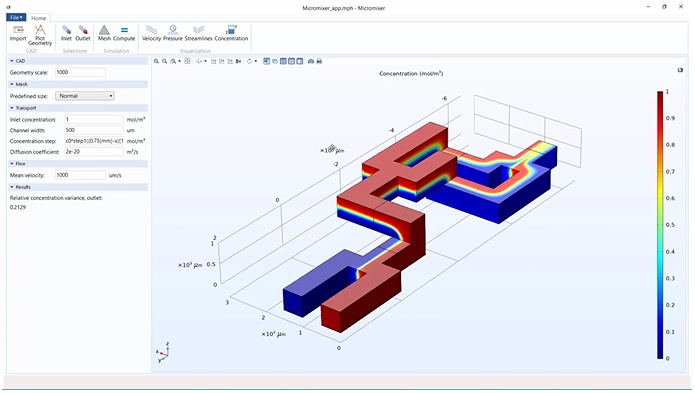Click the yz view icon
The width and height of the screenshot is (695, 393).
(x=222, y=61)
